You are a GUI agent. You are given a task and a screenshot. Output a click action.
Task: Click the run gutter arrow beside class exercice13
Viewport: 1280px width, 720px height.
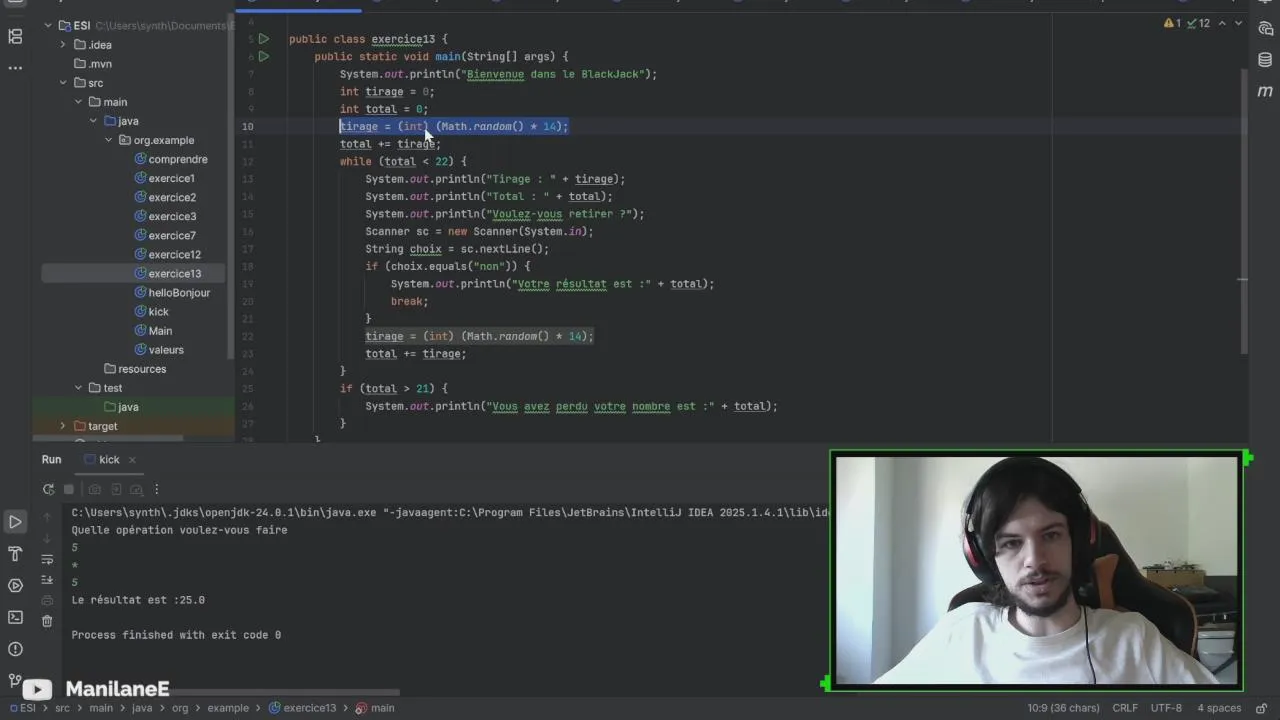(x=263, y=39)
